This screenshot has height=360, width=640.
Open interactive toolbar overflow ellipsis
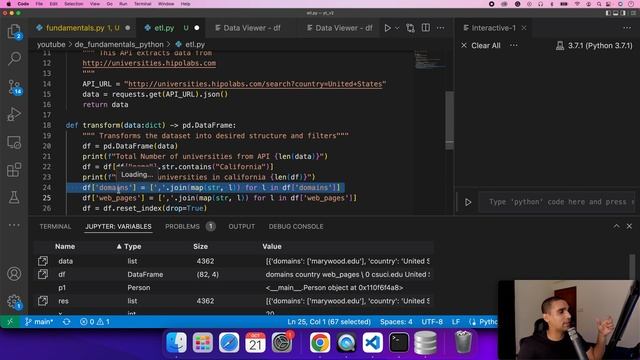pyautogui.click(x=514, y=45)
